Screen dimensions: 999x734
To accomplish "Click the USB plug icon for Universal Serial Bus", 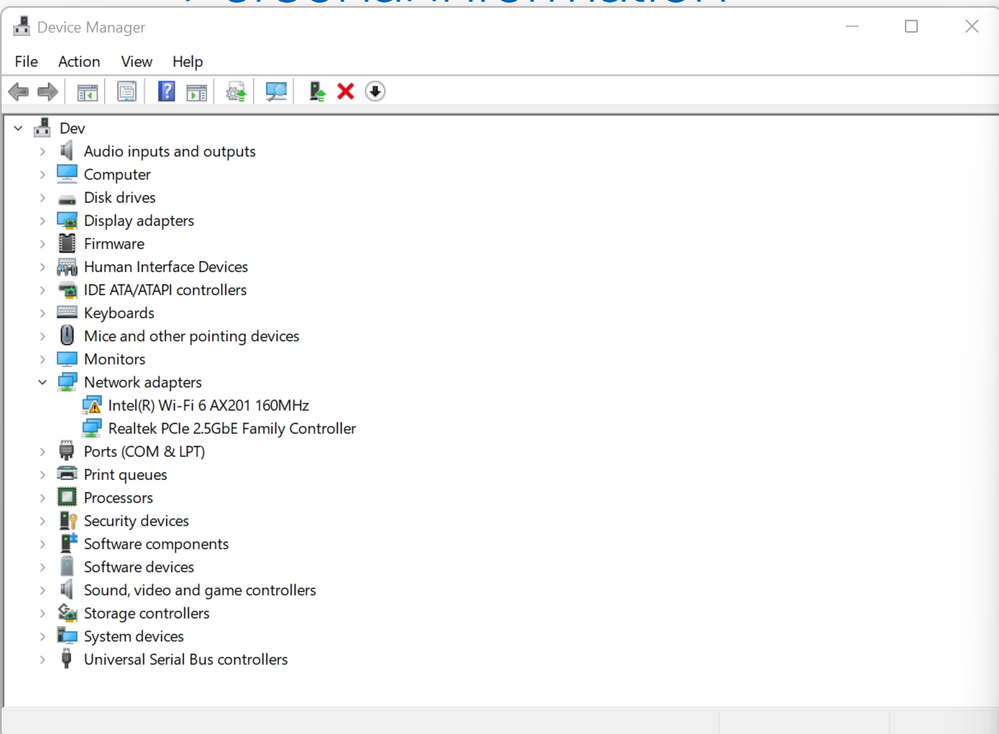I will click(x=66, y=659).
